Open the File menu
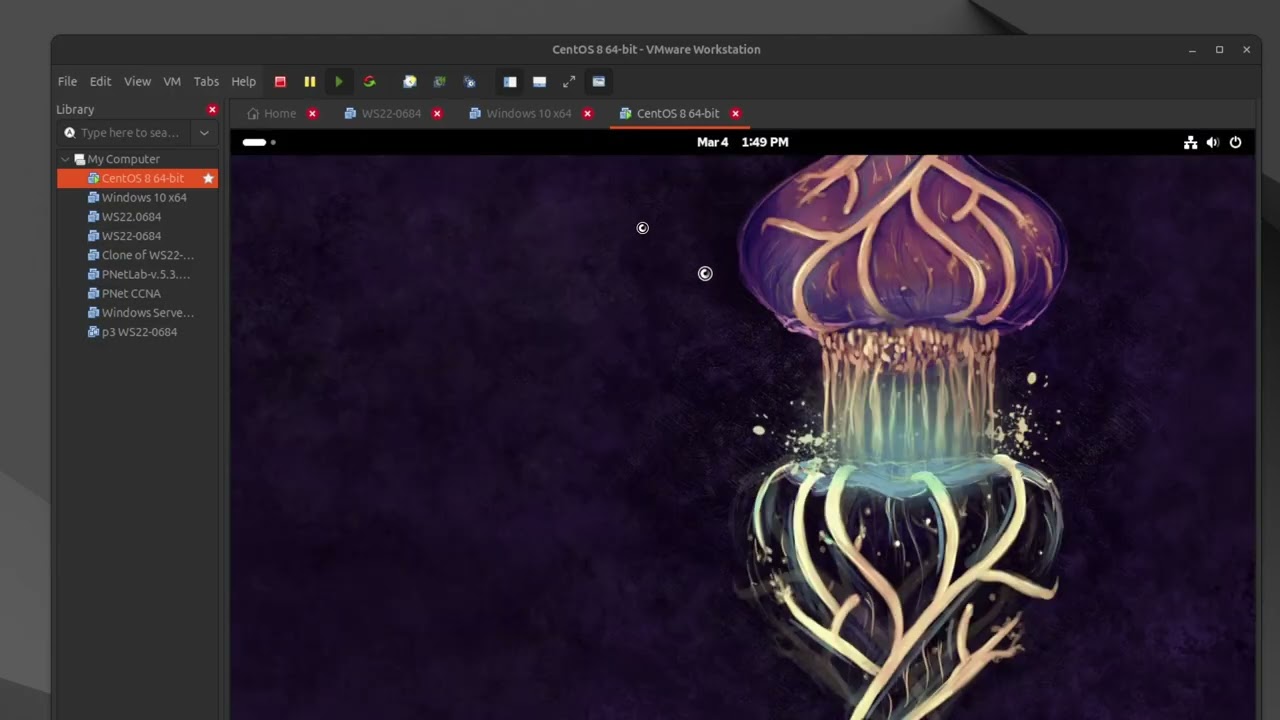Image resolution: width=1280 pixels, height=720 pixels. [67, 82]
